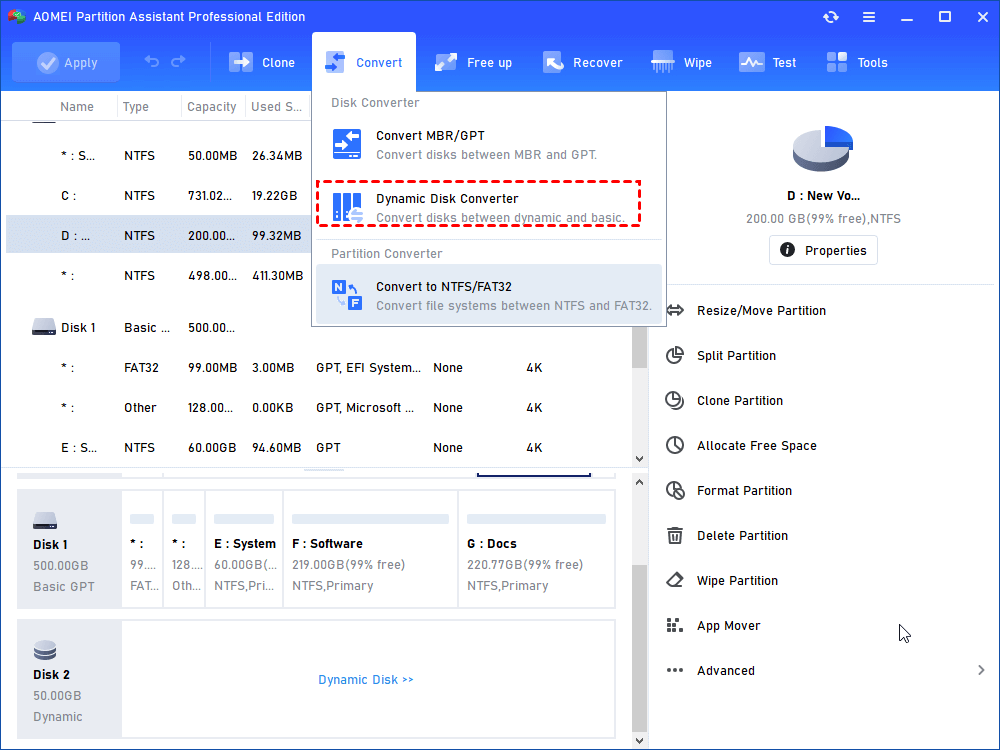Image resolution: width=1000 pixels, height=750 pixels.
Task: Select Disk 2 Dynamic label block
Action: (x=70, y=679)
